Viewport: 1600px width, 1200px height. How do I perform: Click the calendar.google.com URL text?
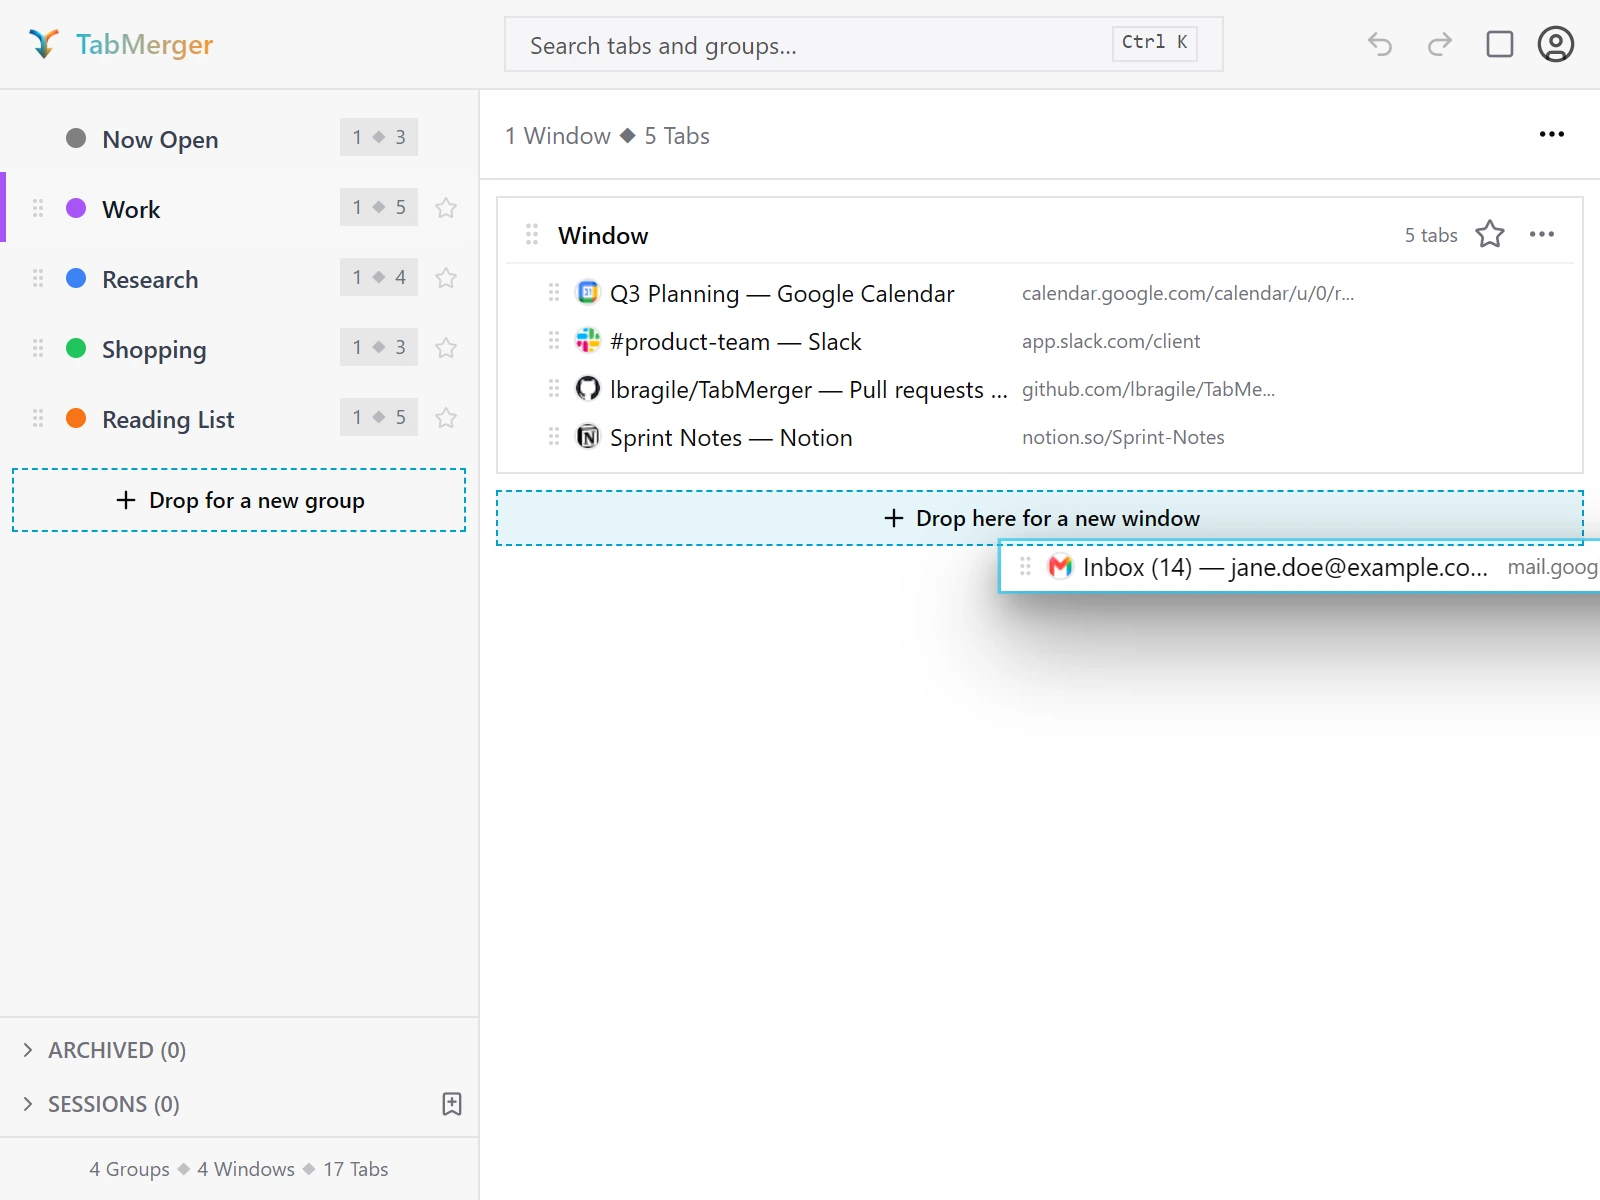point(1188,293)
